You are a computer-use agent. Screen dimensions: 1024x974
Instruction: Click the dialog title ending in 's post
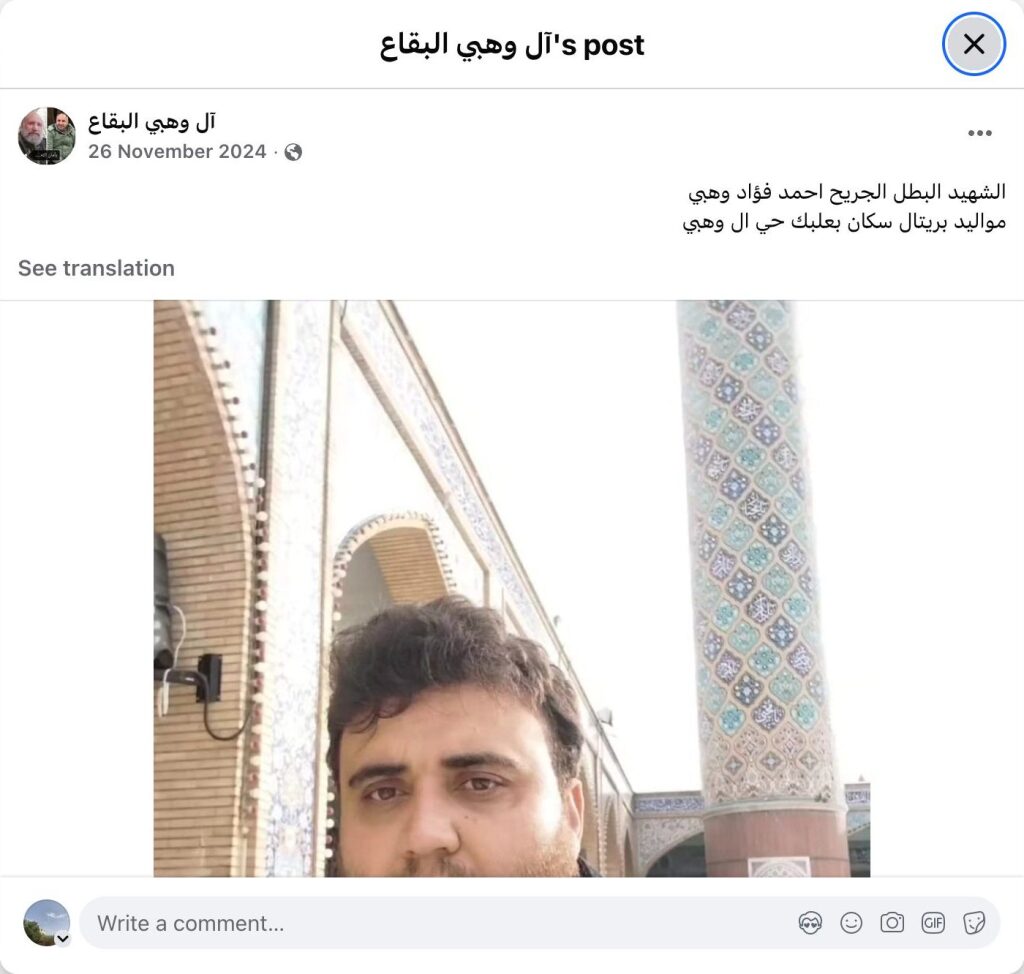[512, 44]
